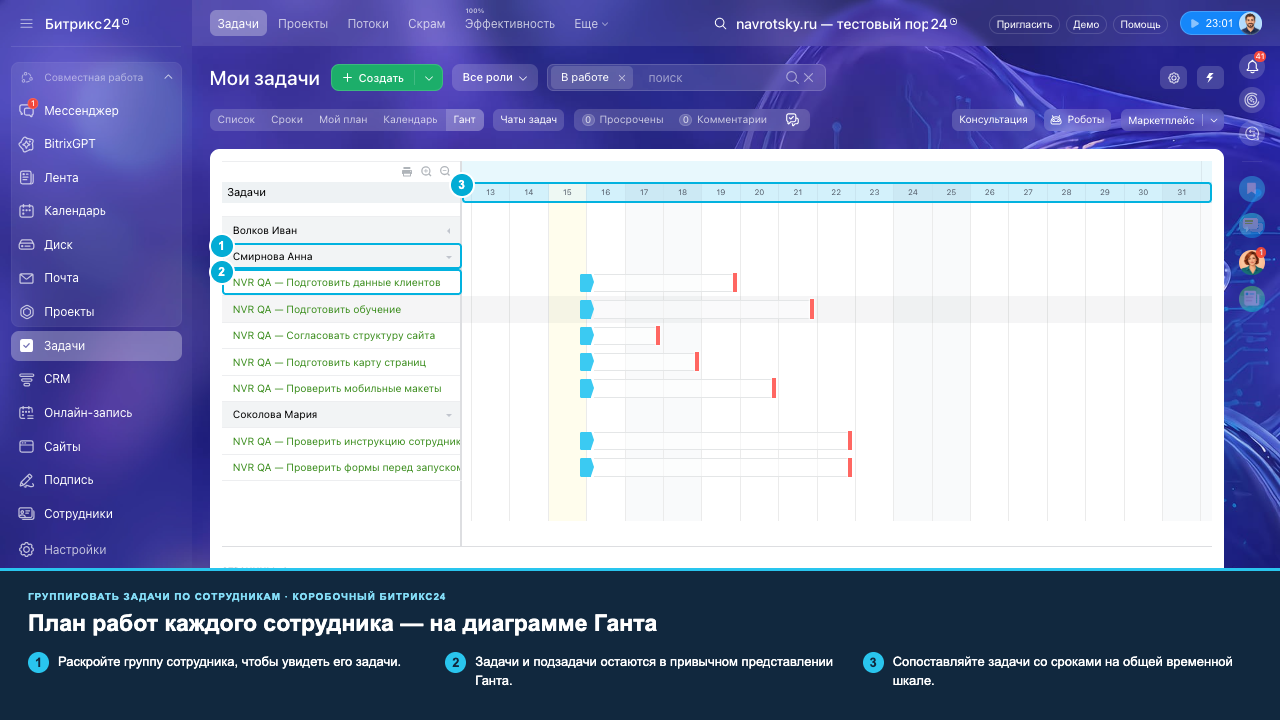Zoom in the Gantt timeline

(427, 172)
